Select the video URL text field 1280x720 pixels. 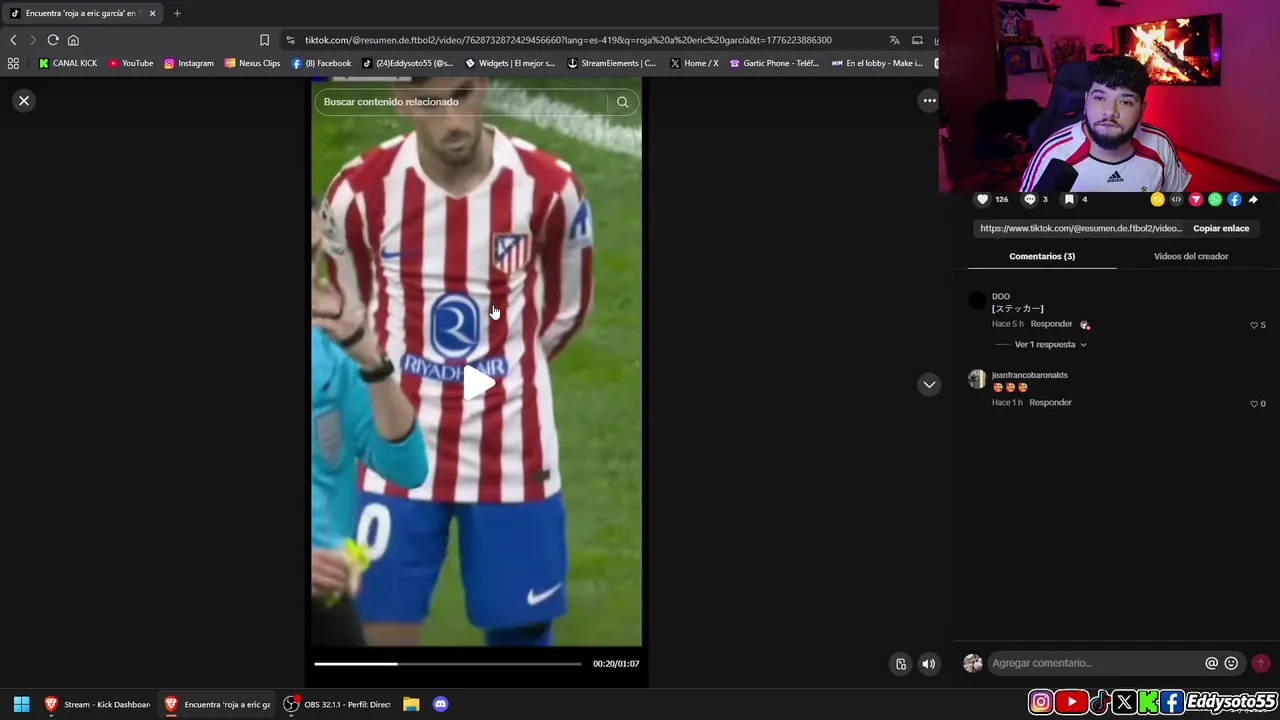[1081, 228]
